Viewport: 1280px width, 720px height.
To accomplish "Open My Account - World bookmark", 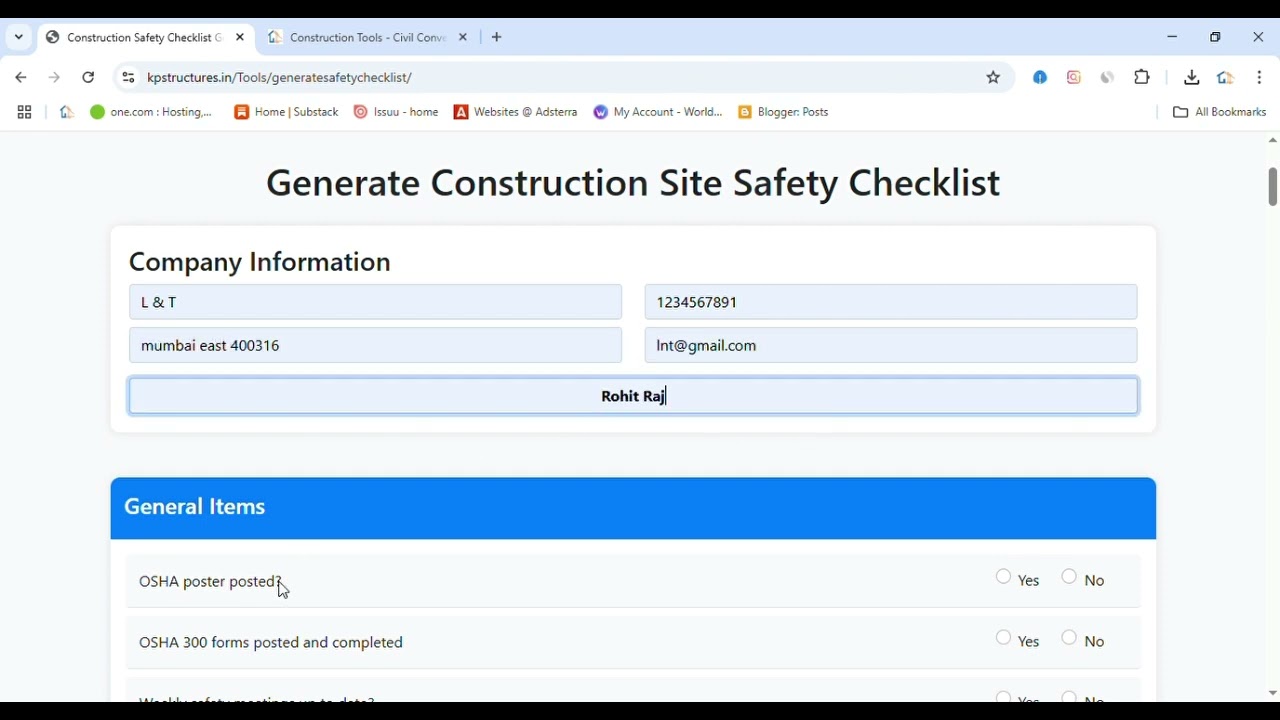I will tap(658, 113).
